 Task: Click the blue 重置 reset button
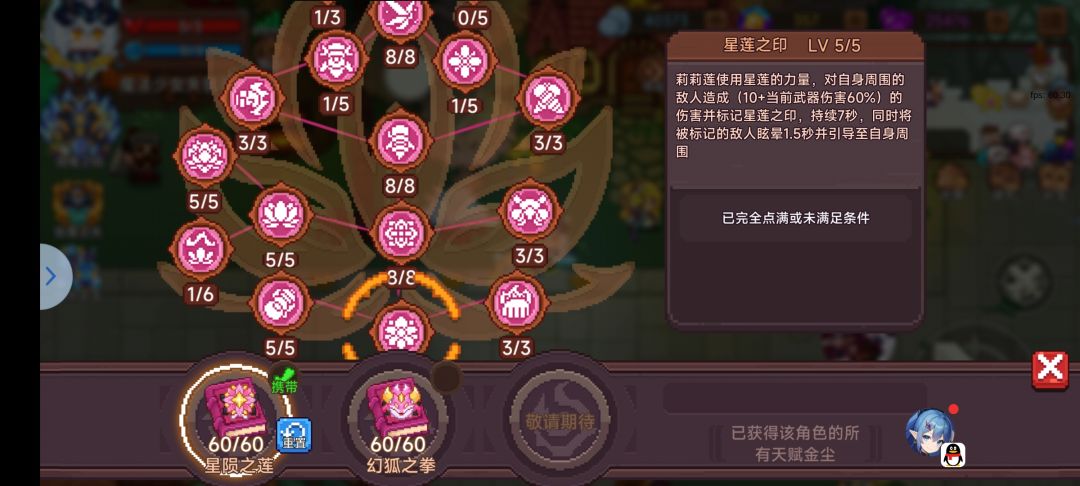coord(294,436)
